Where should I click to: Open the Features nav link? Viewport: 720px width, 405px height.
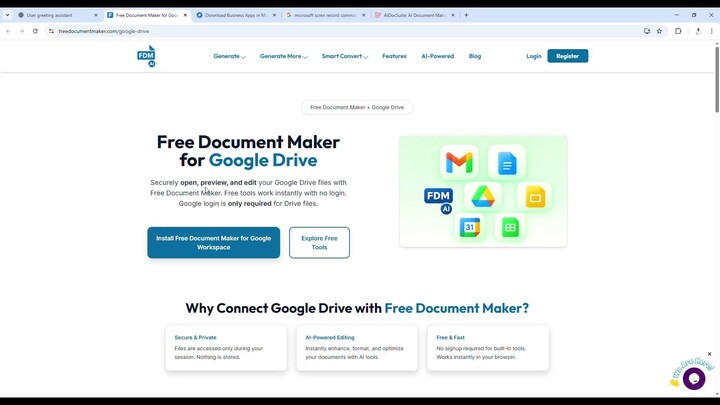click(x=394, y=56)
